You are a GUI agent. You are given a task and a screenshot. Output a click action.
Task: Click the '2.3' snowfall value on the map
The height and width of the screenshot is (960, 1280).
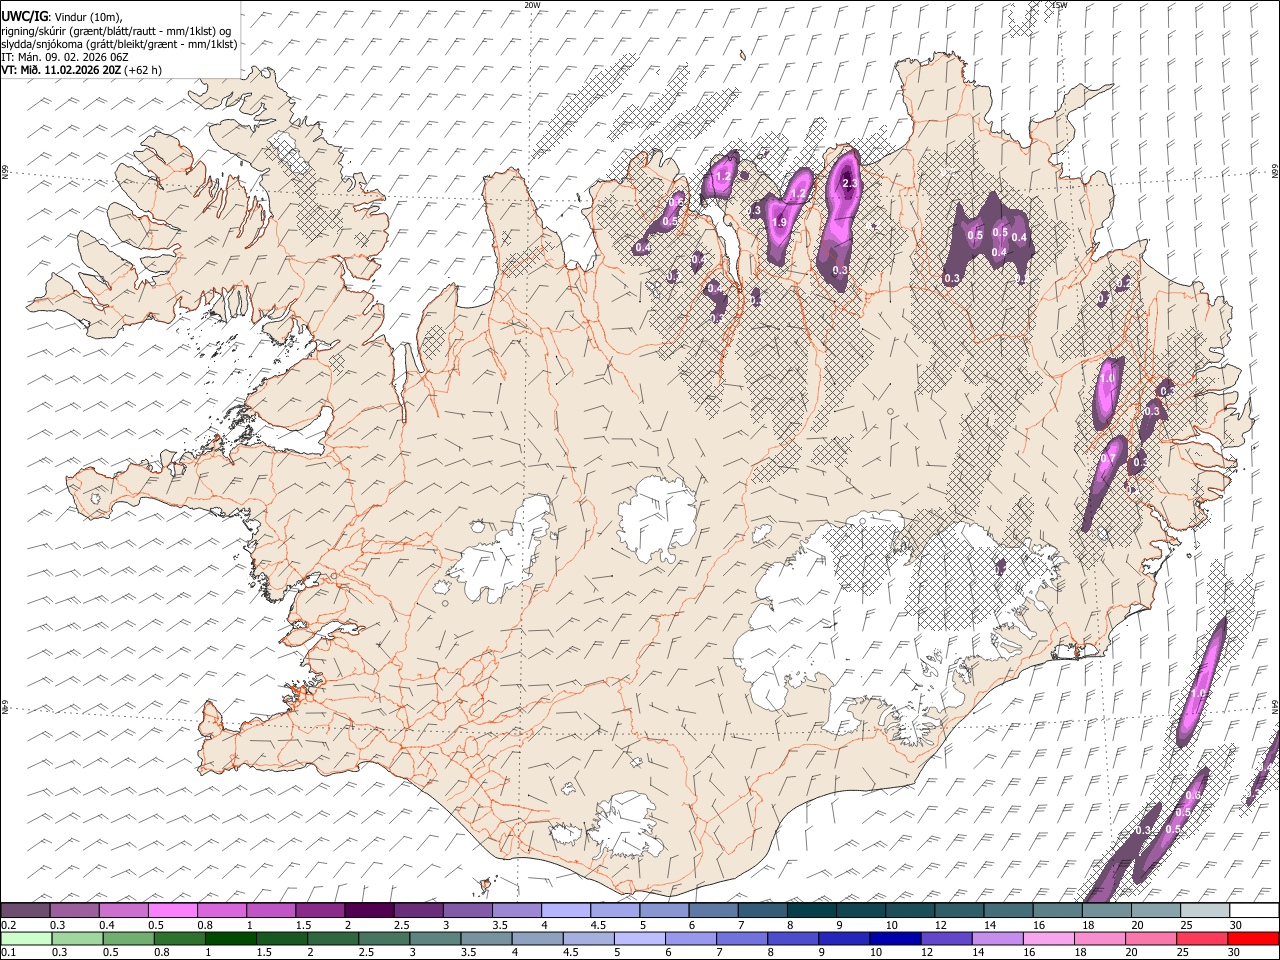tap(850, 184)
